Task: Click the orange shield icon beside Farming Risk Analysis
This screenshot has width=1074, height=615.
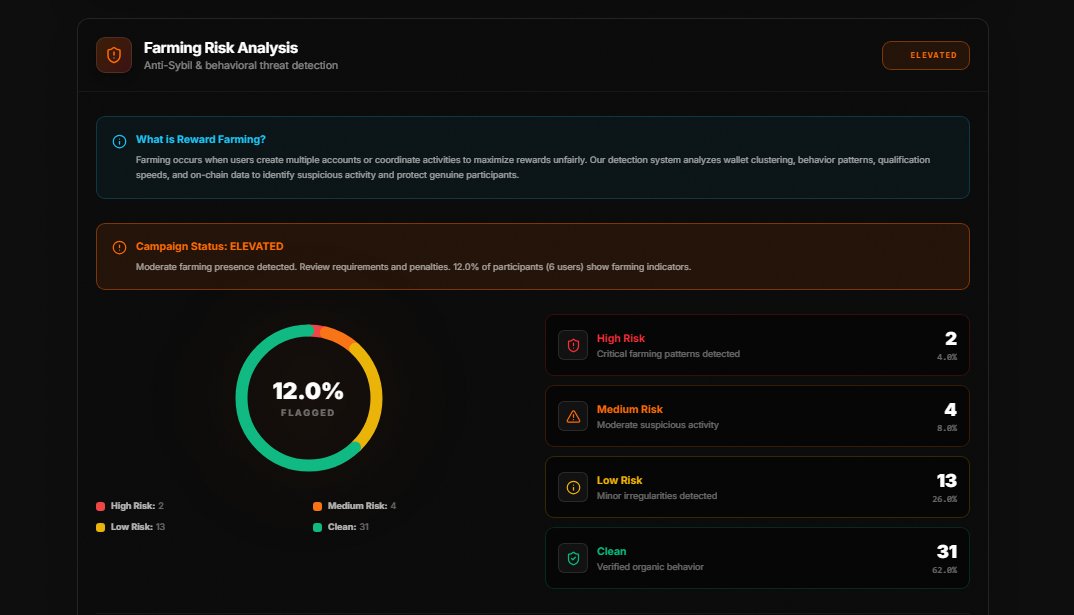Action: 114,55
